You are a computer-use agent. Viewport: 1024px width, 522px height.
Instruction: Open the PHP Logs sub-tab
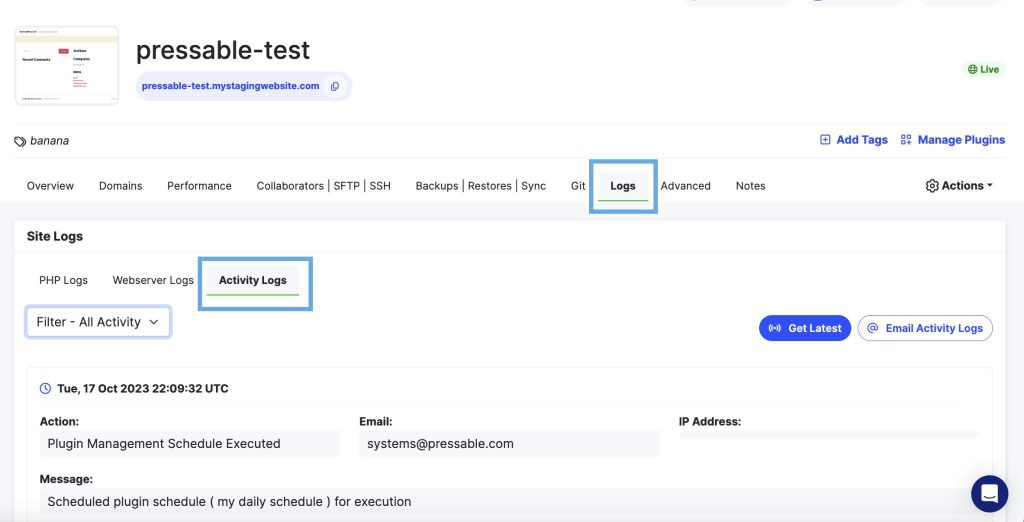coord(63,280)
